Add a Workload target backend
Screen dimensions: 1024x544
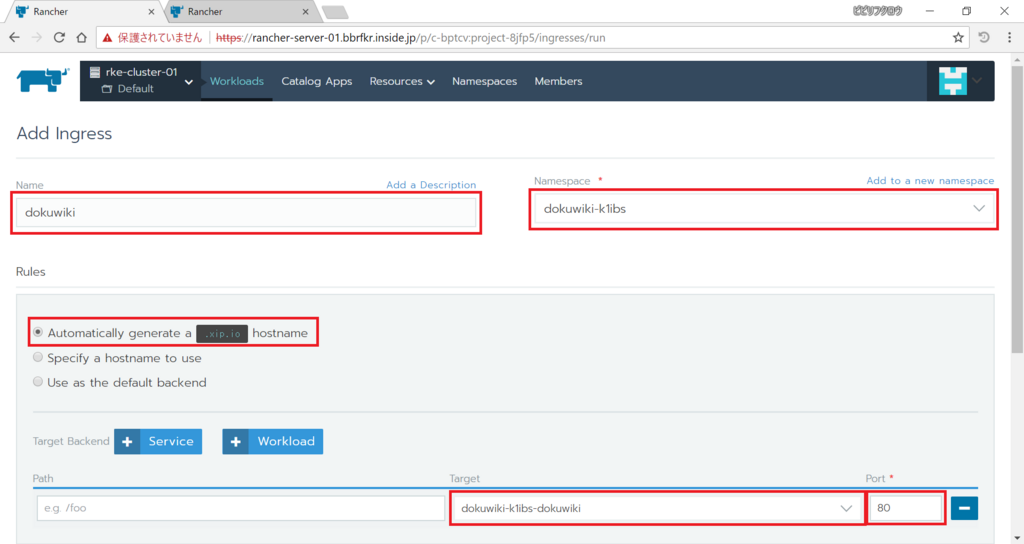tap(272, 441)
